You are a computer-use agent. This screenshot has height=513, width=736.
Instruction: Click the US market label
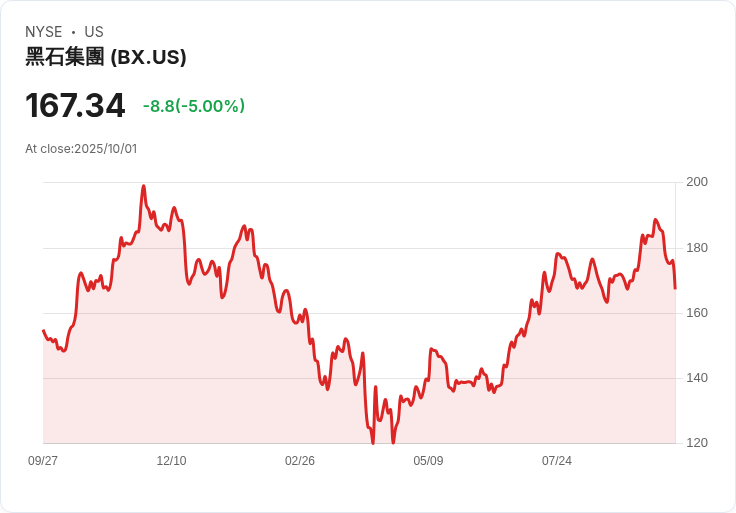(94, 32)
